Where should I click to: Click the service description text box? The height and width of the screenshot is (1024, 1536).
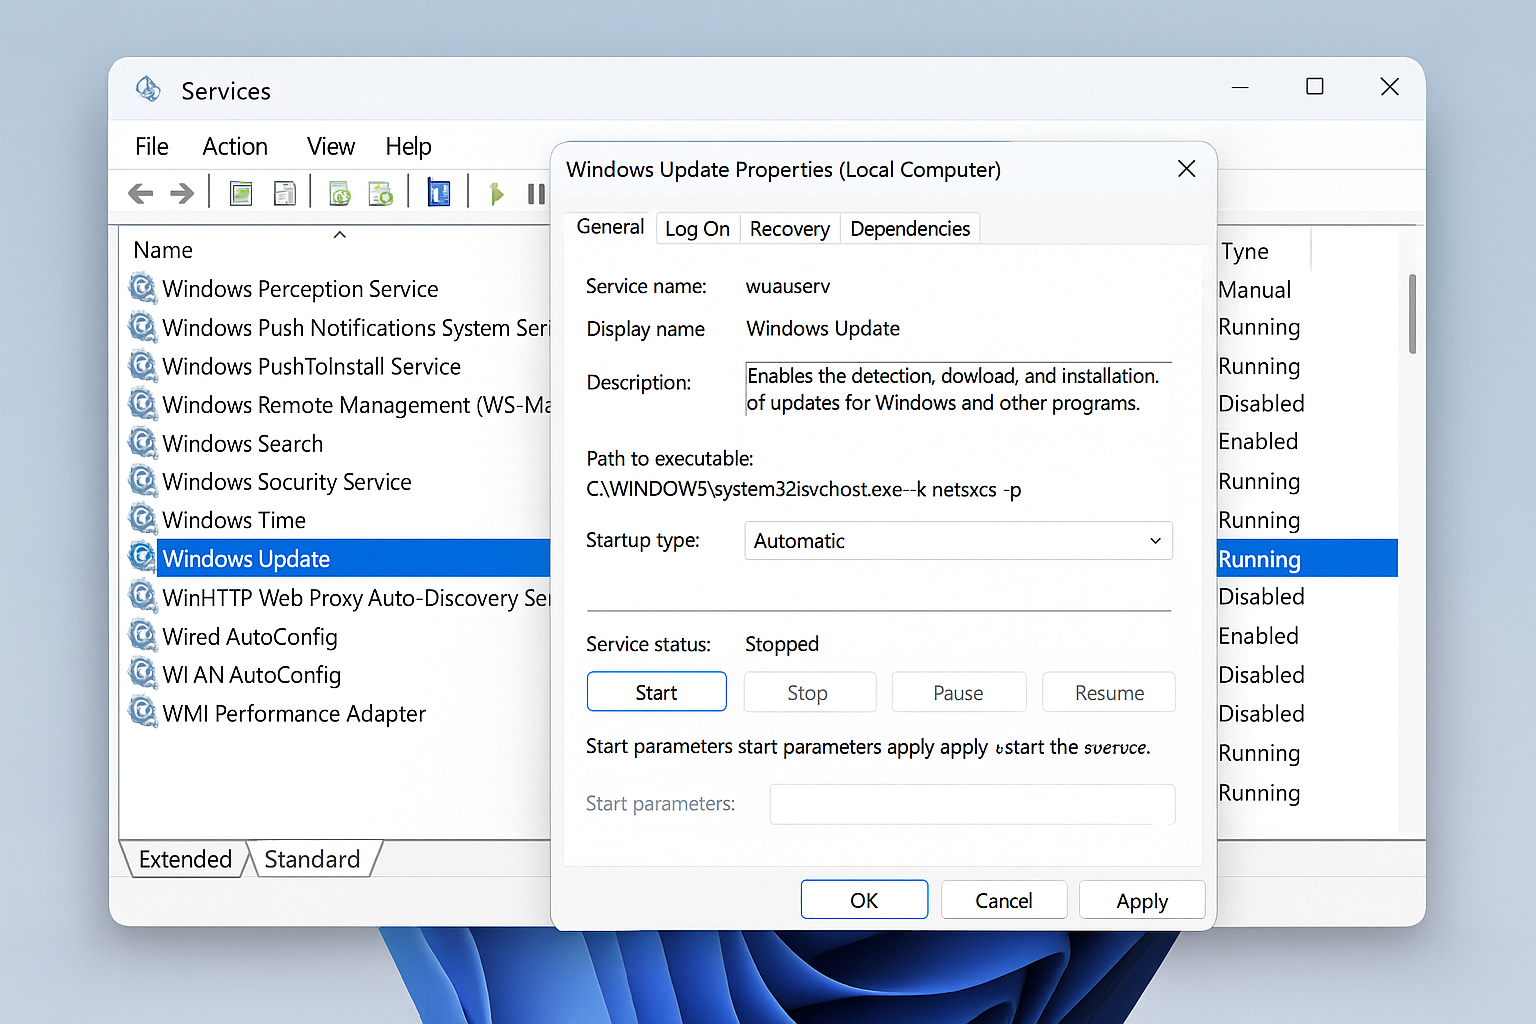(x=958, y=389)
